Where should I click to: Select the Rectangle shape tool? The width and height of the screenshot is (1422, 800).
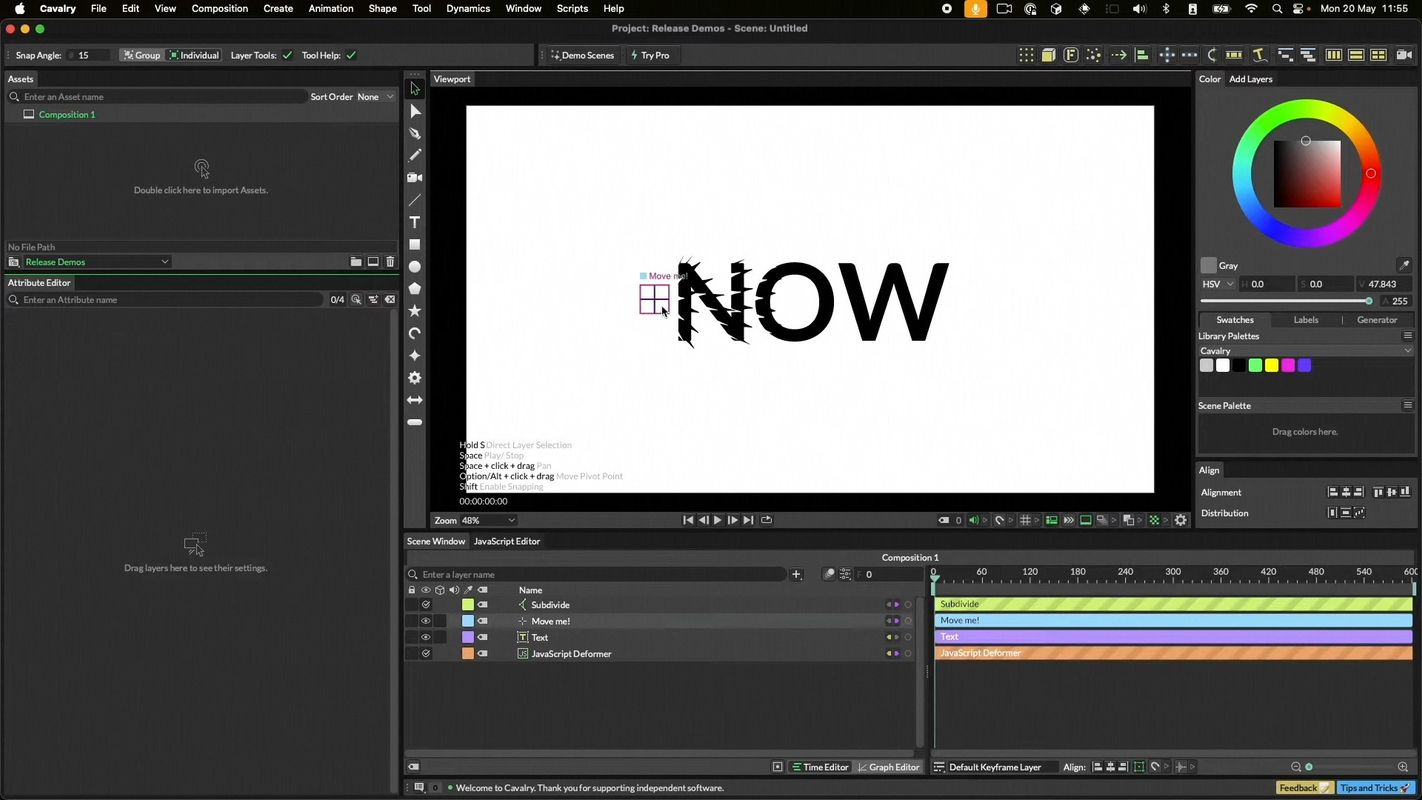coord(415,244)
